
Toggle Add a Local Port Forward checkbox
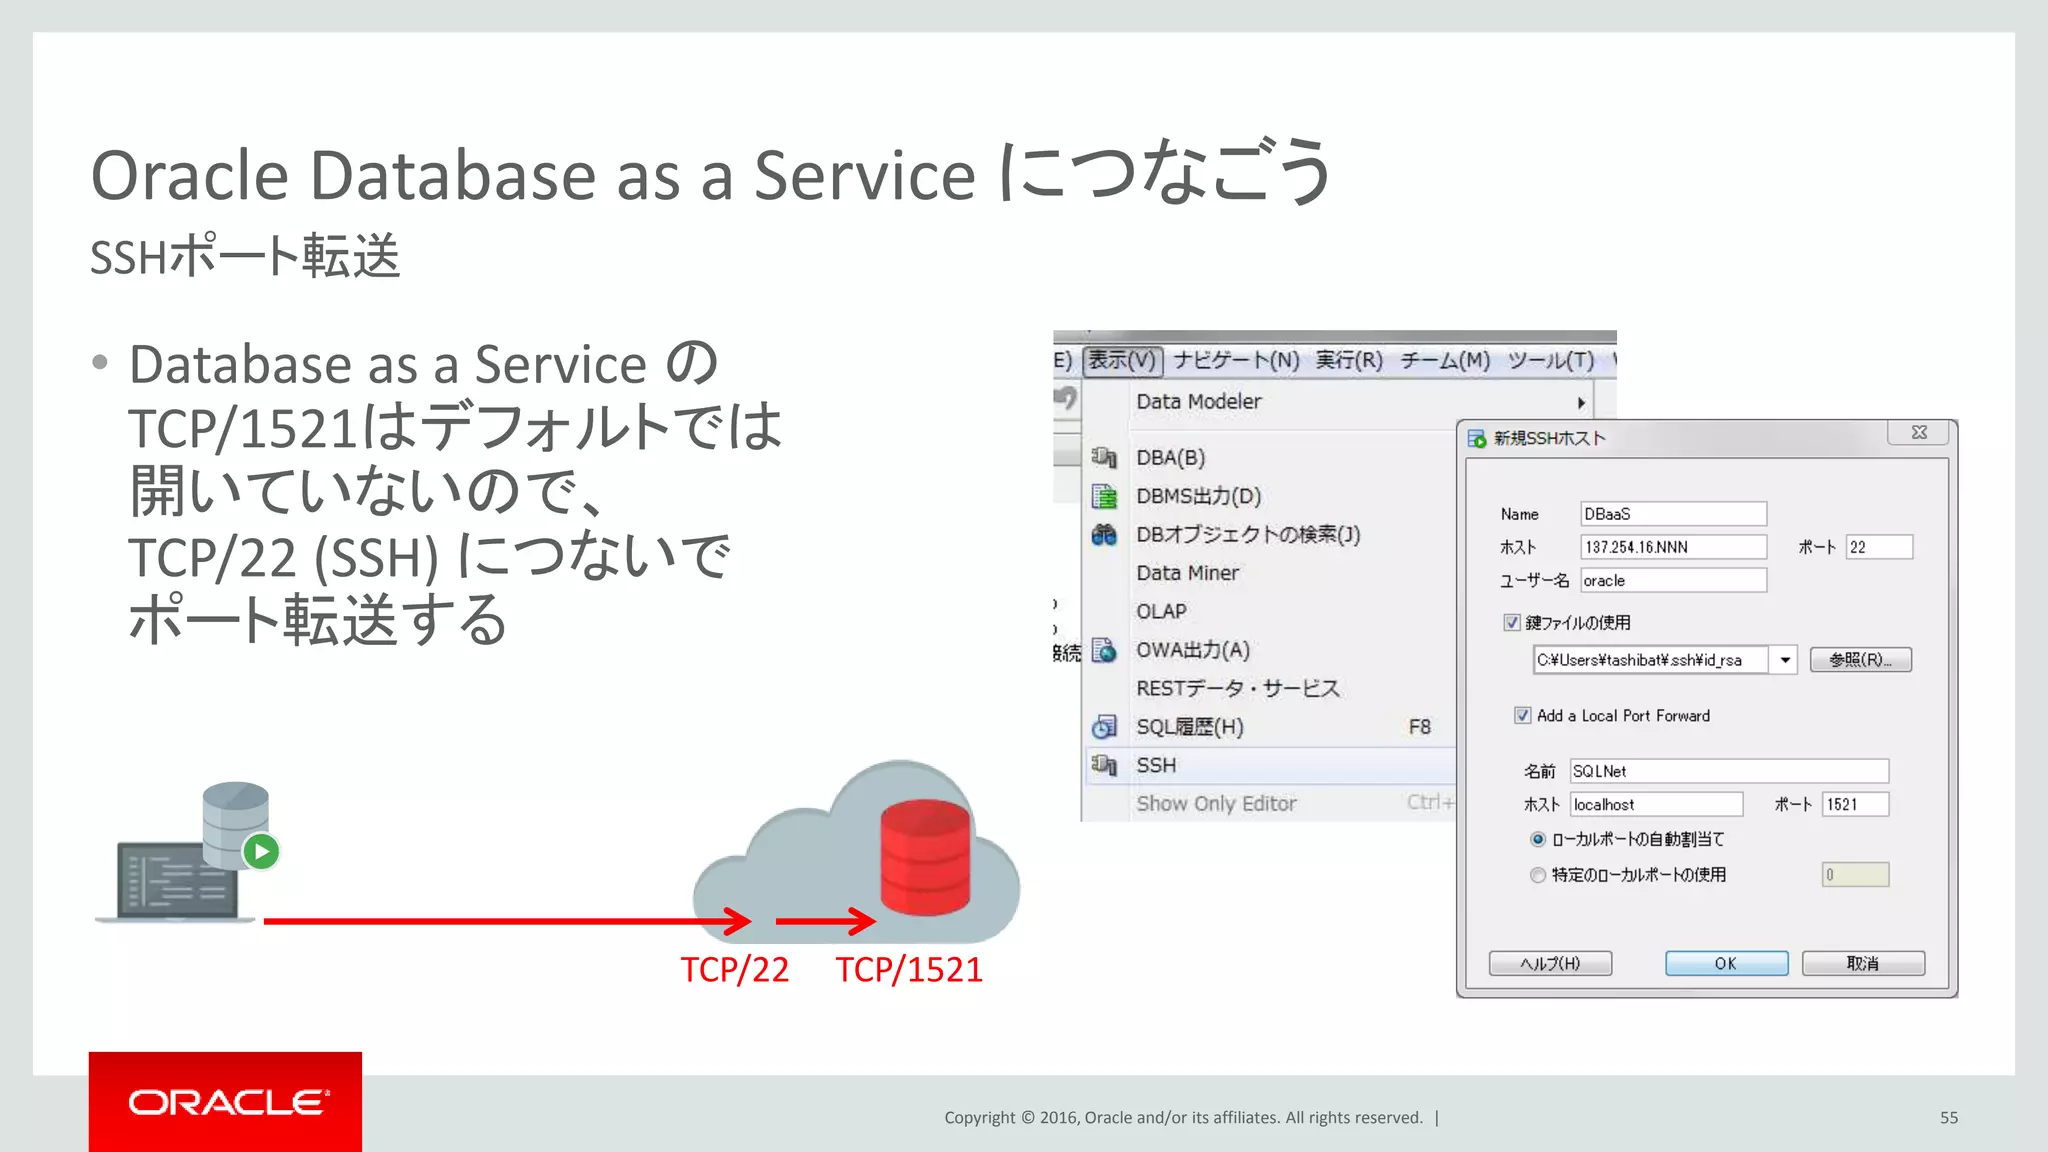pos(1522,715)
